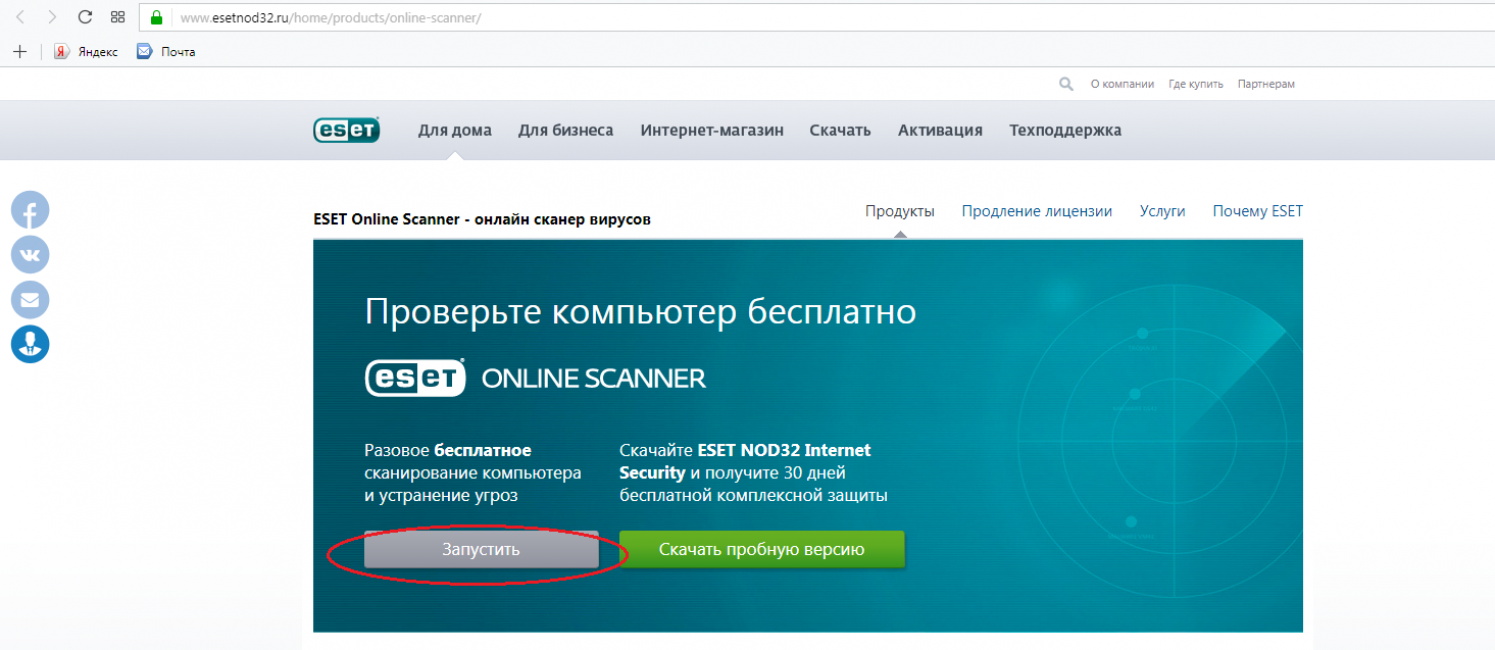Open the Где купить link

tap(1195, 84)
